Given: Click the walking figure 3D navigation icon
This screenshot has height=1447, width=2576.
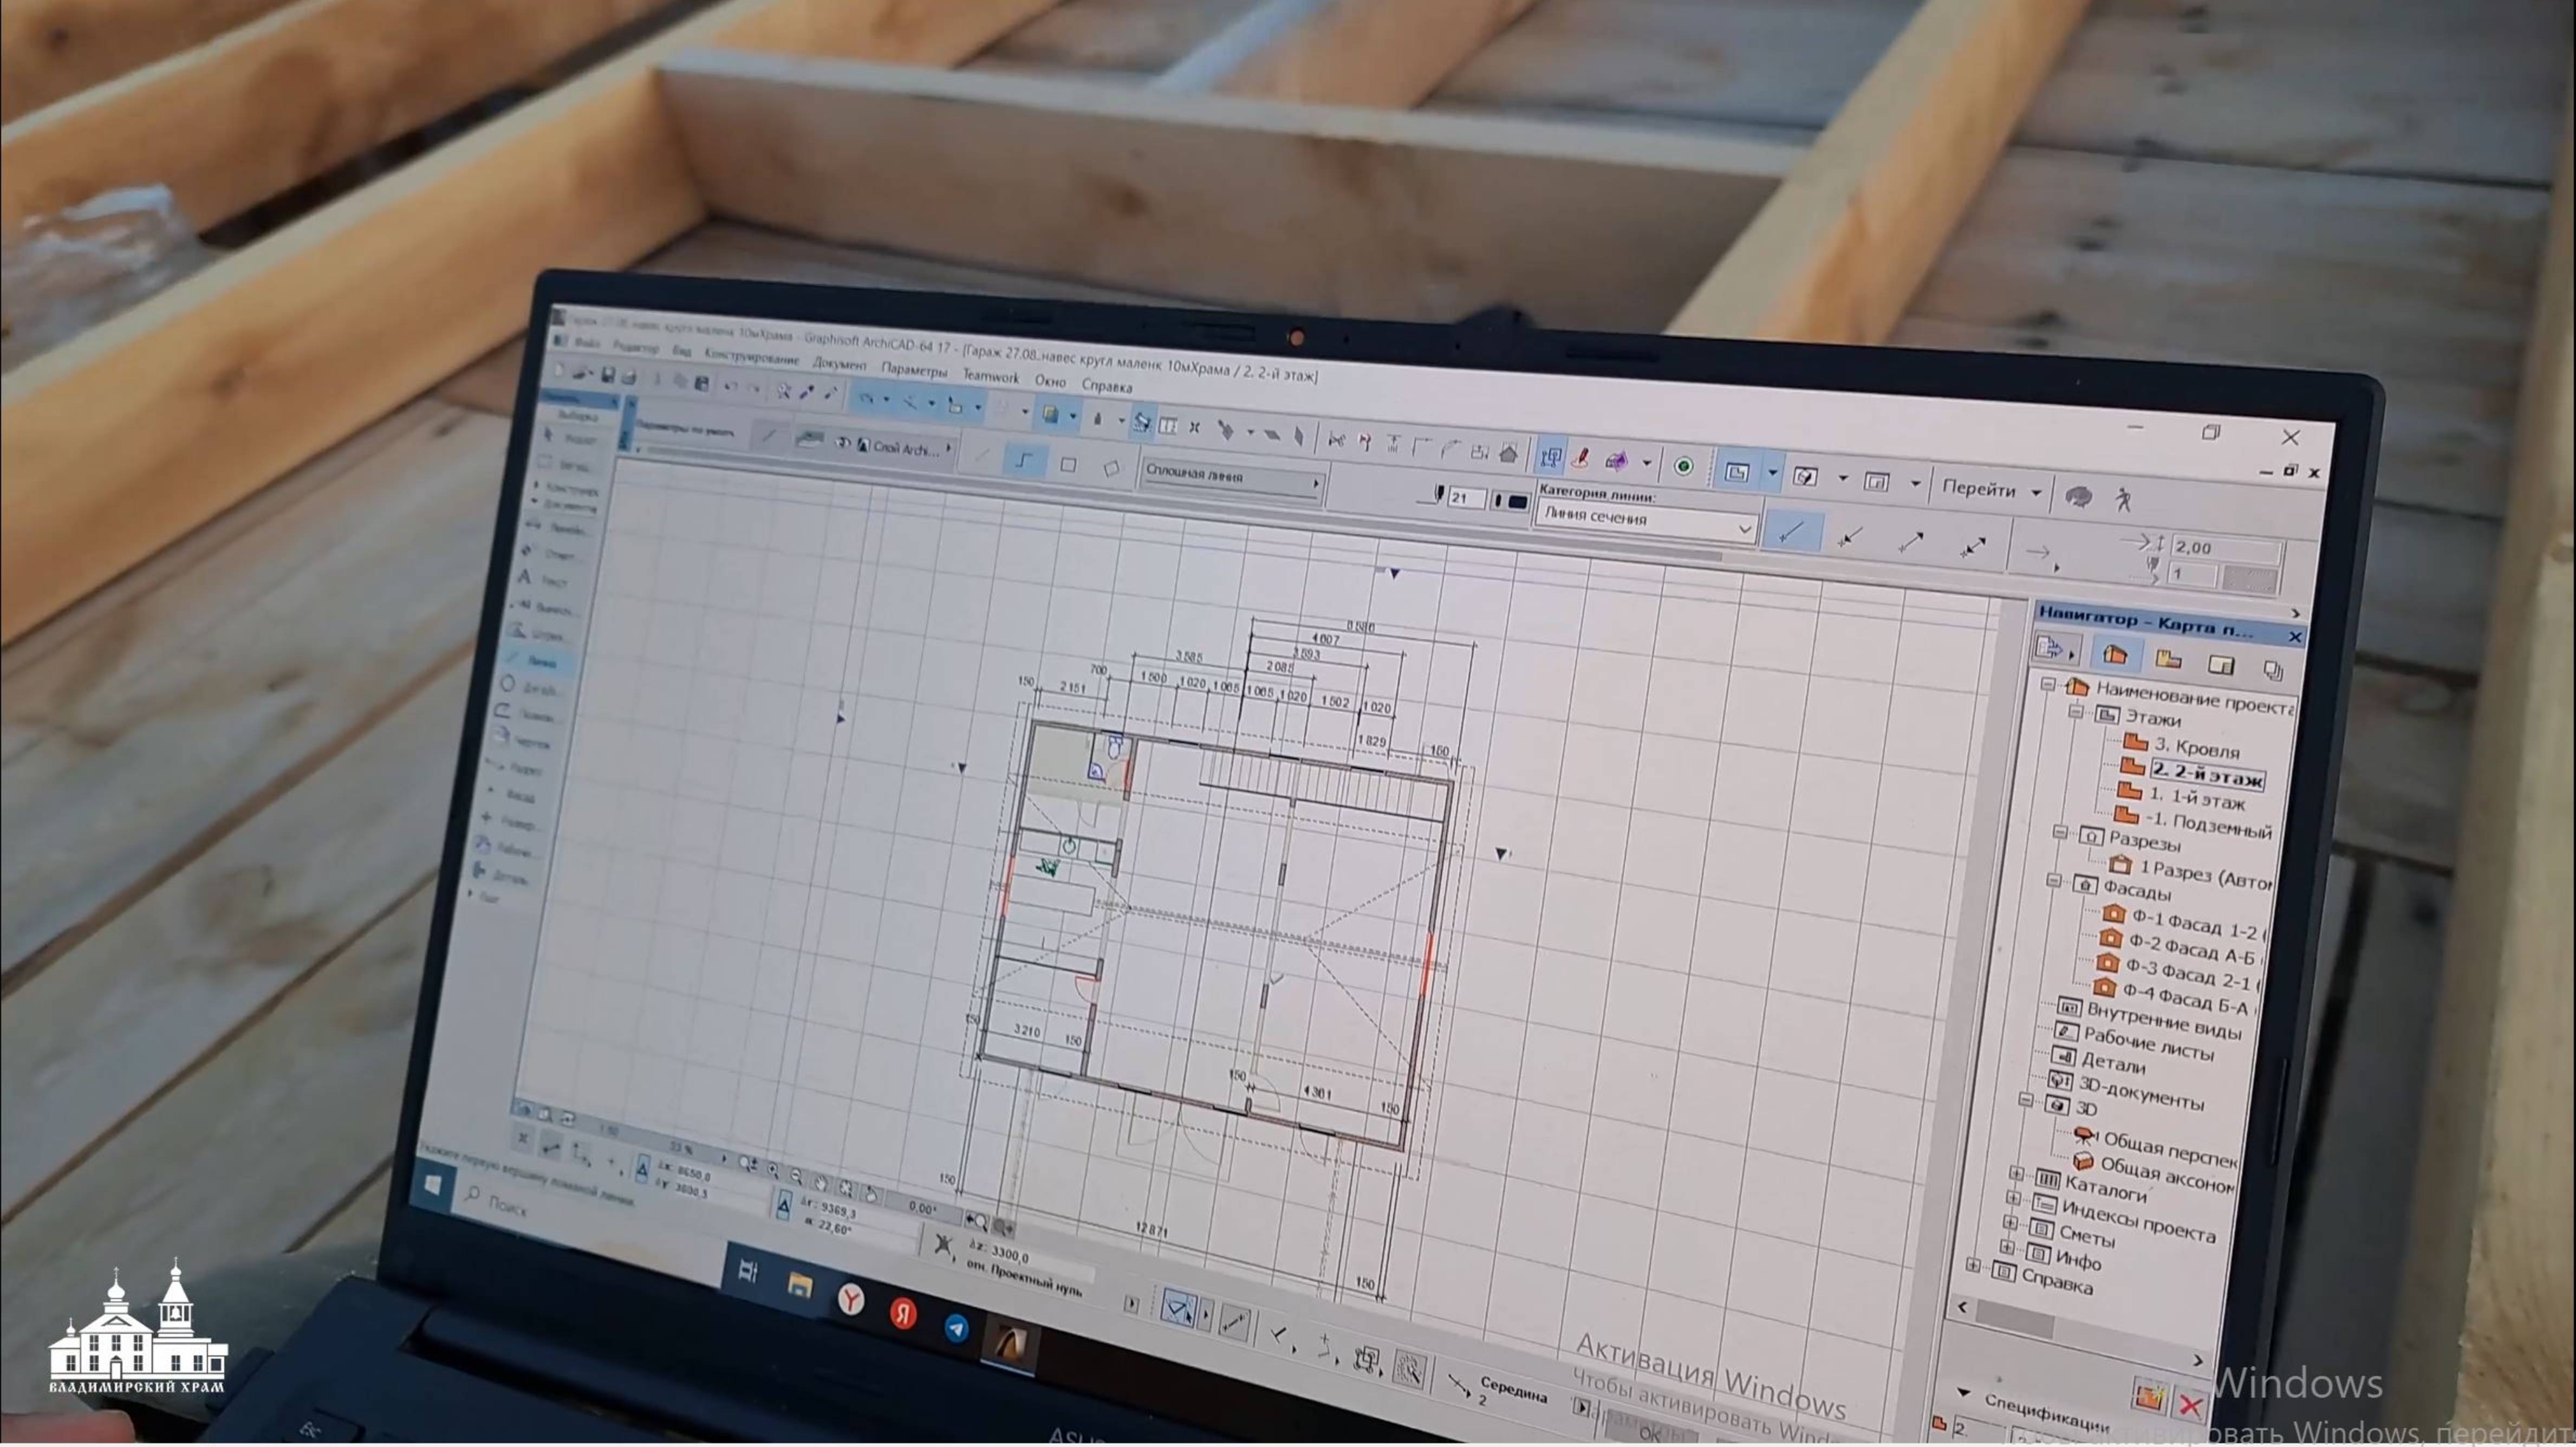Looking at the screenshot, I should (2124, 499).
